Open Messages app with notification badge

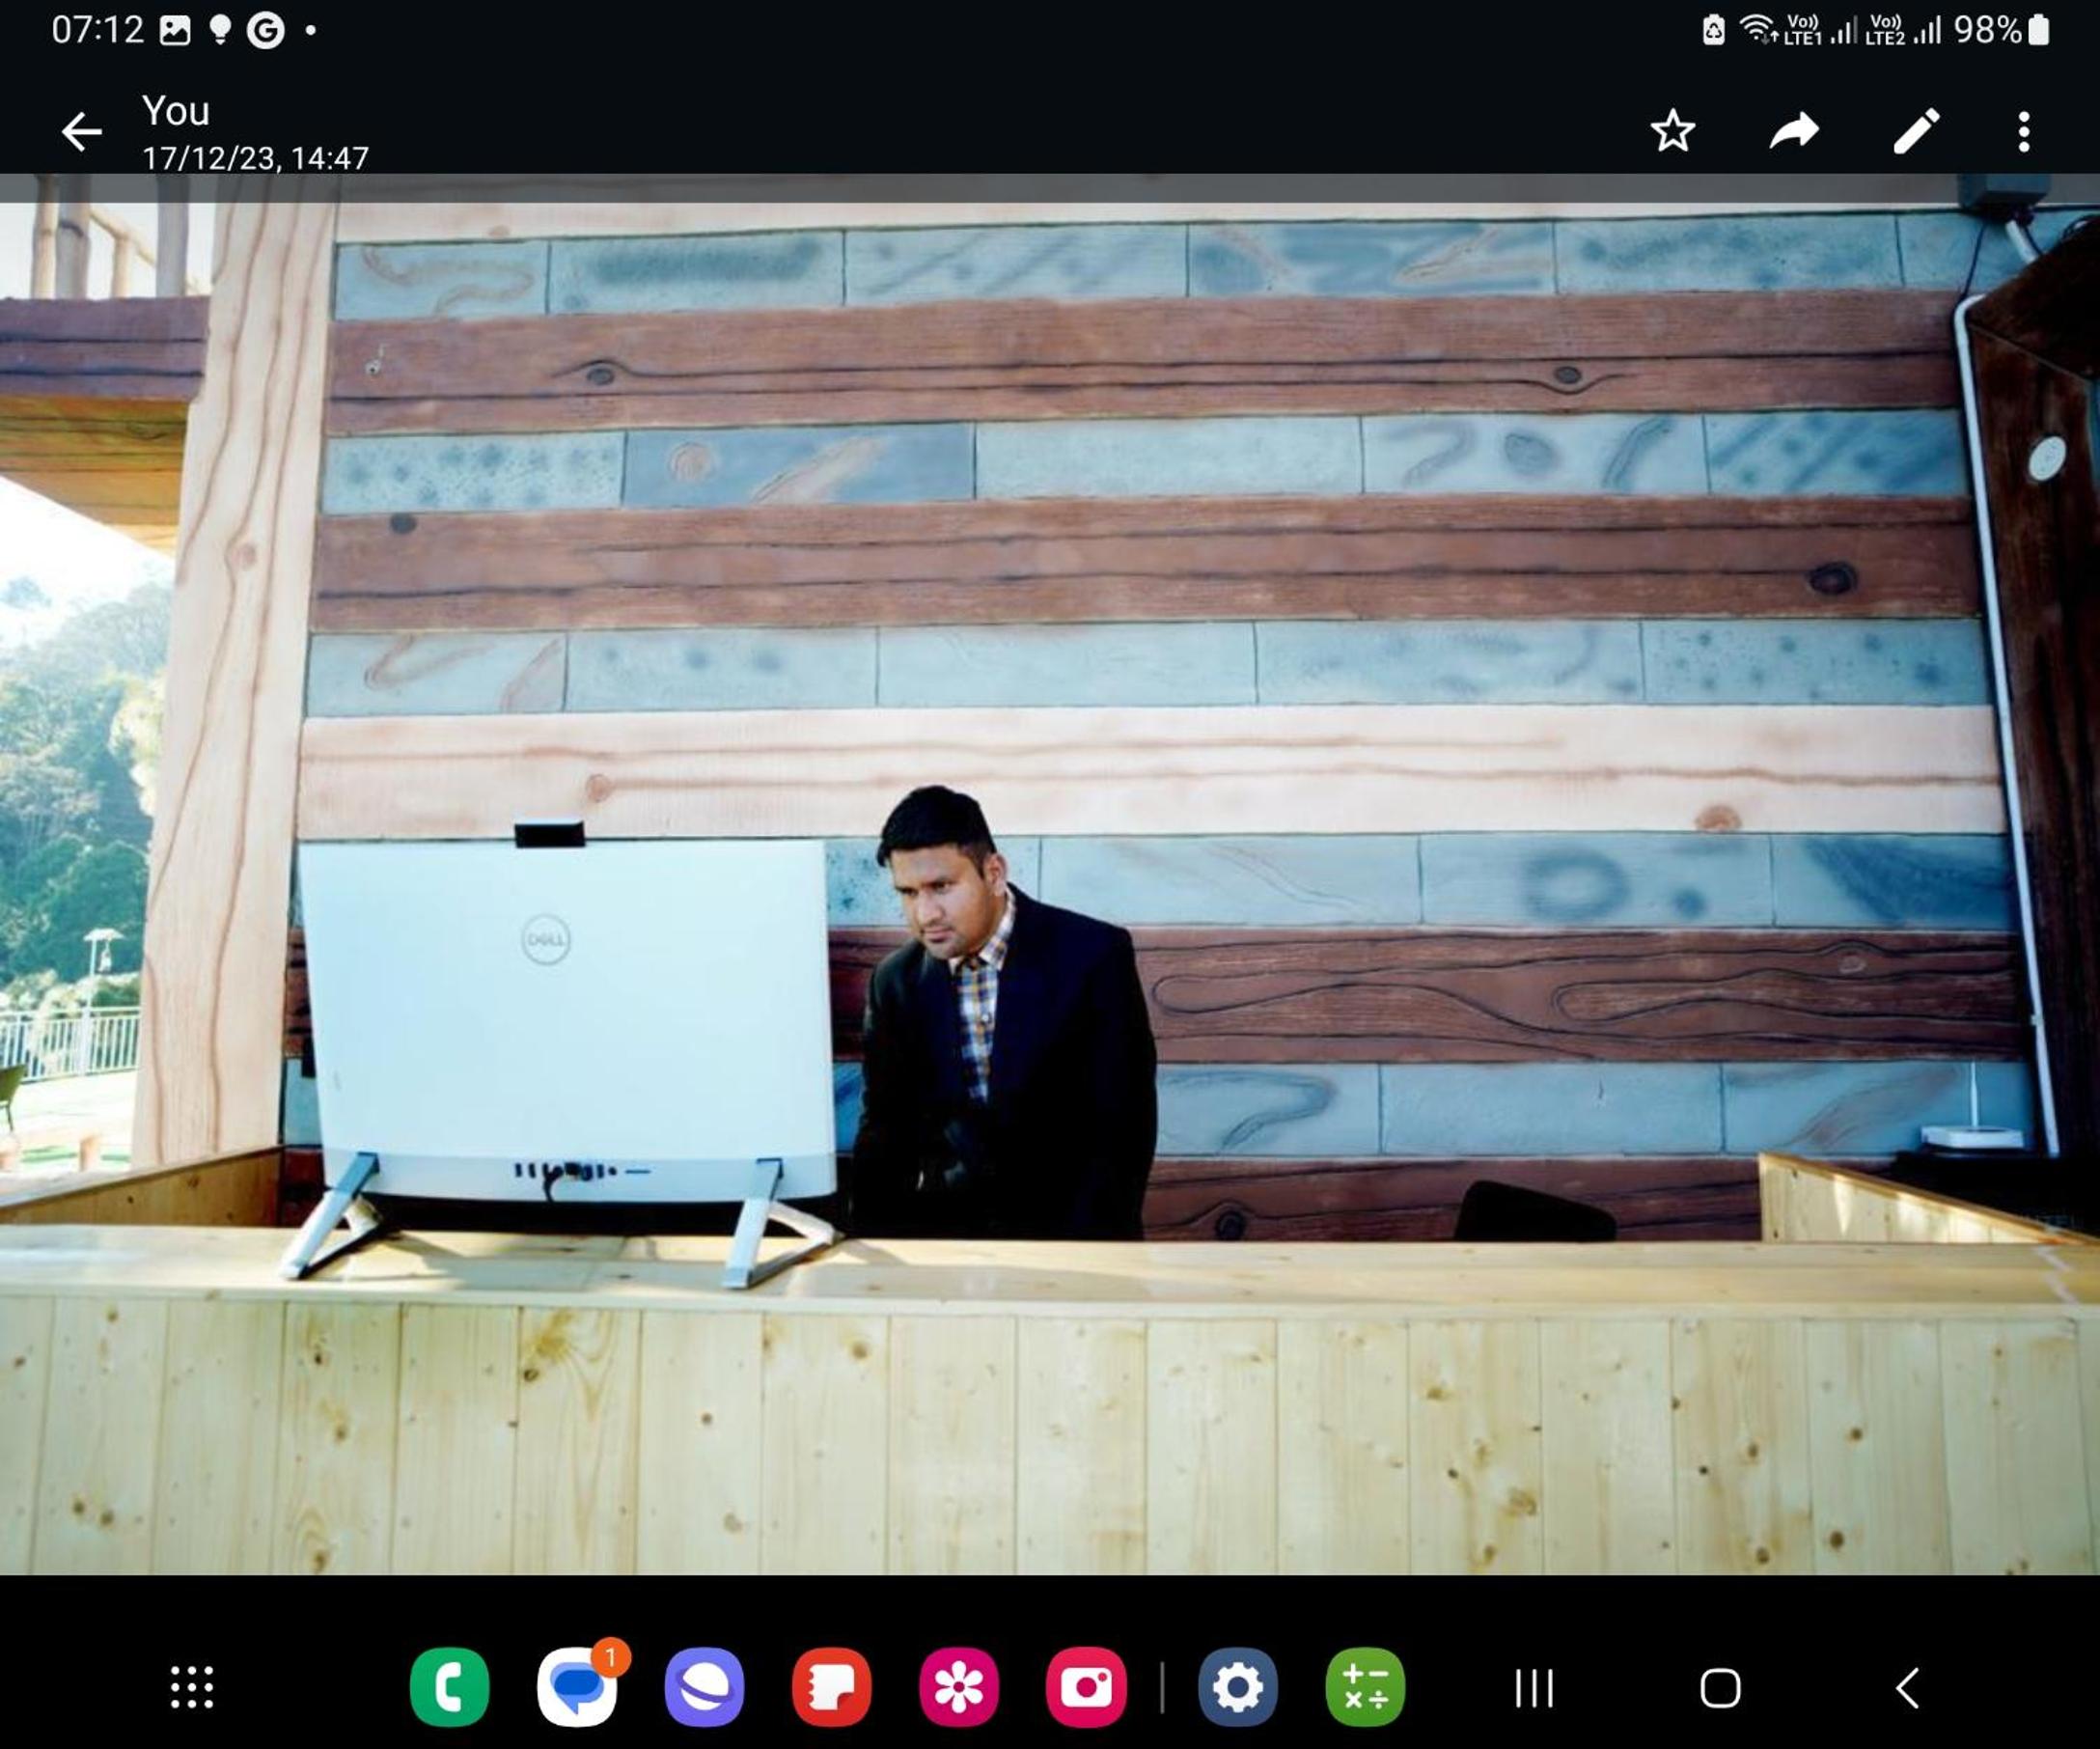click(x=577, y=1687)
